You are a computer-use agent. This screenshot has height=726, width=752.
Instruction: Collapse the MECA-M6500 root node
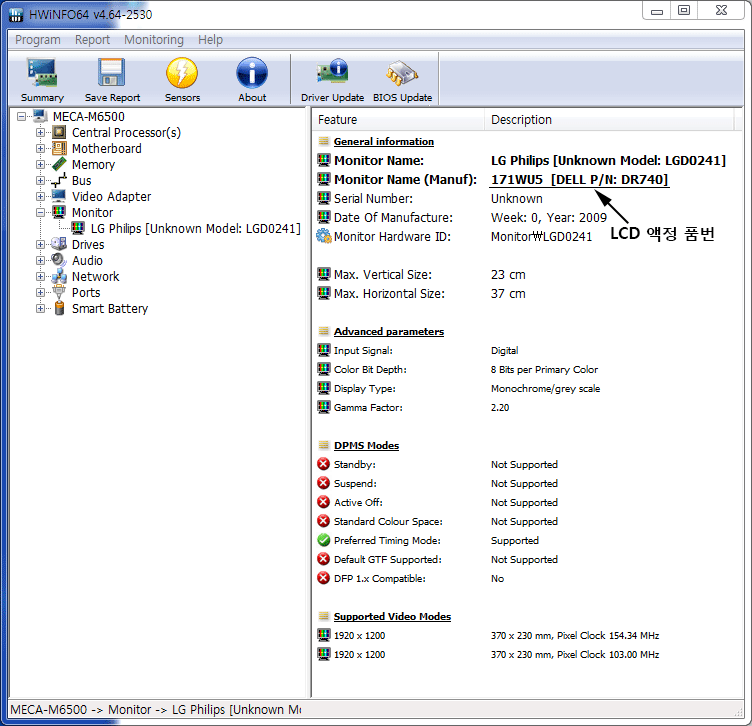21,117
